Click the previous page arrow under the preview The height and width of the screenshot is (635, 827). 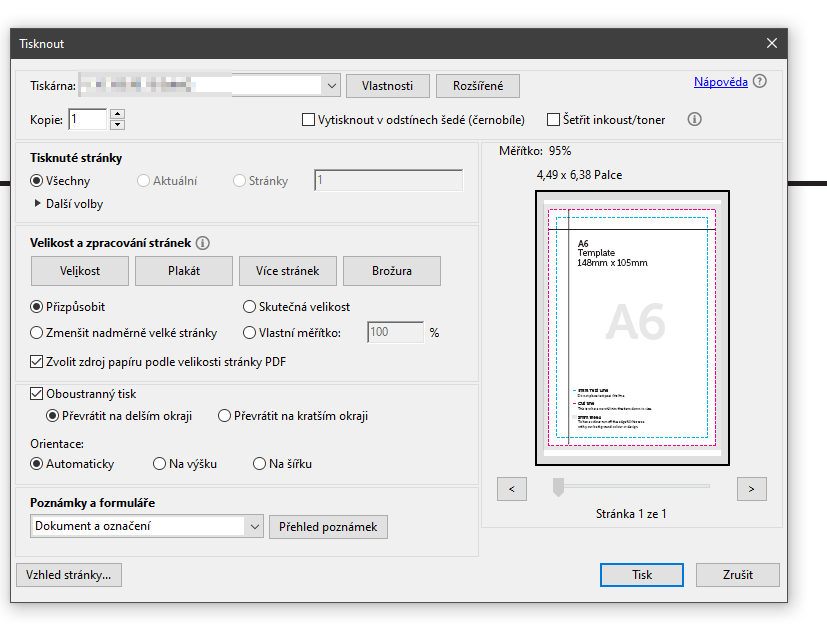[x=511, y=488]
